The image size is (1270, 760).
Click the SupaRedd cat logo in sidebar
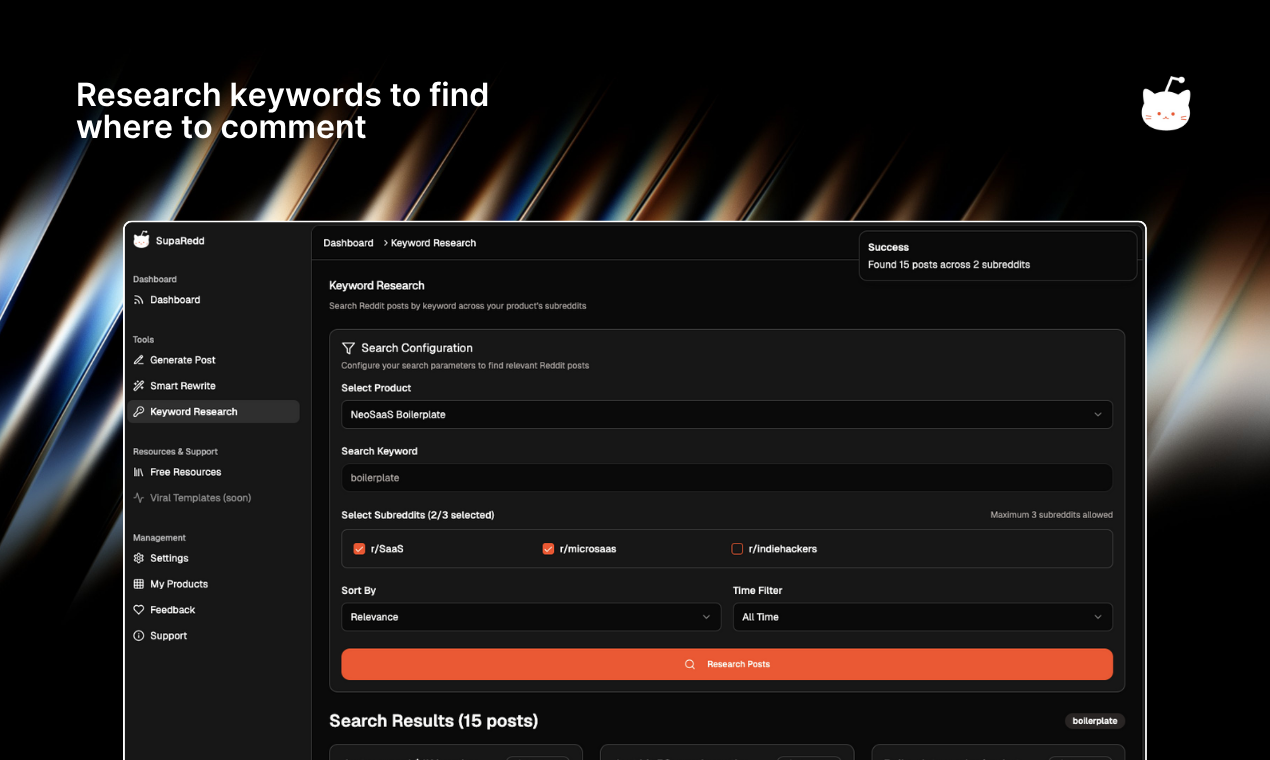pos(141,240)
